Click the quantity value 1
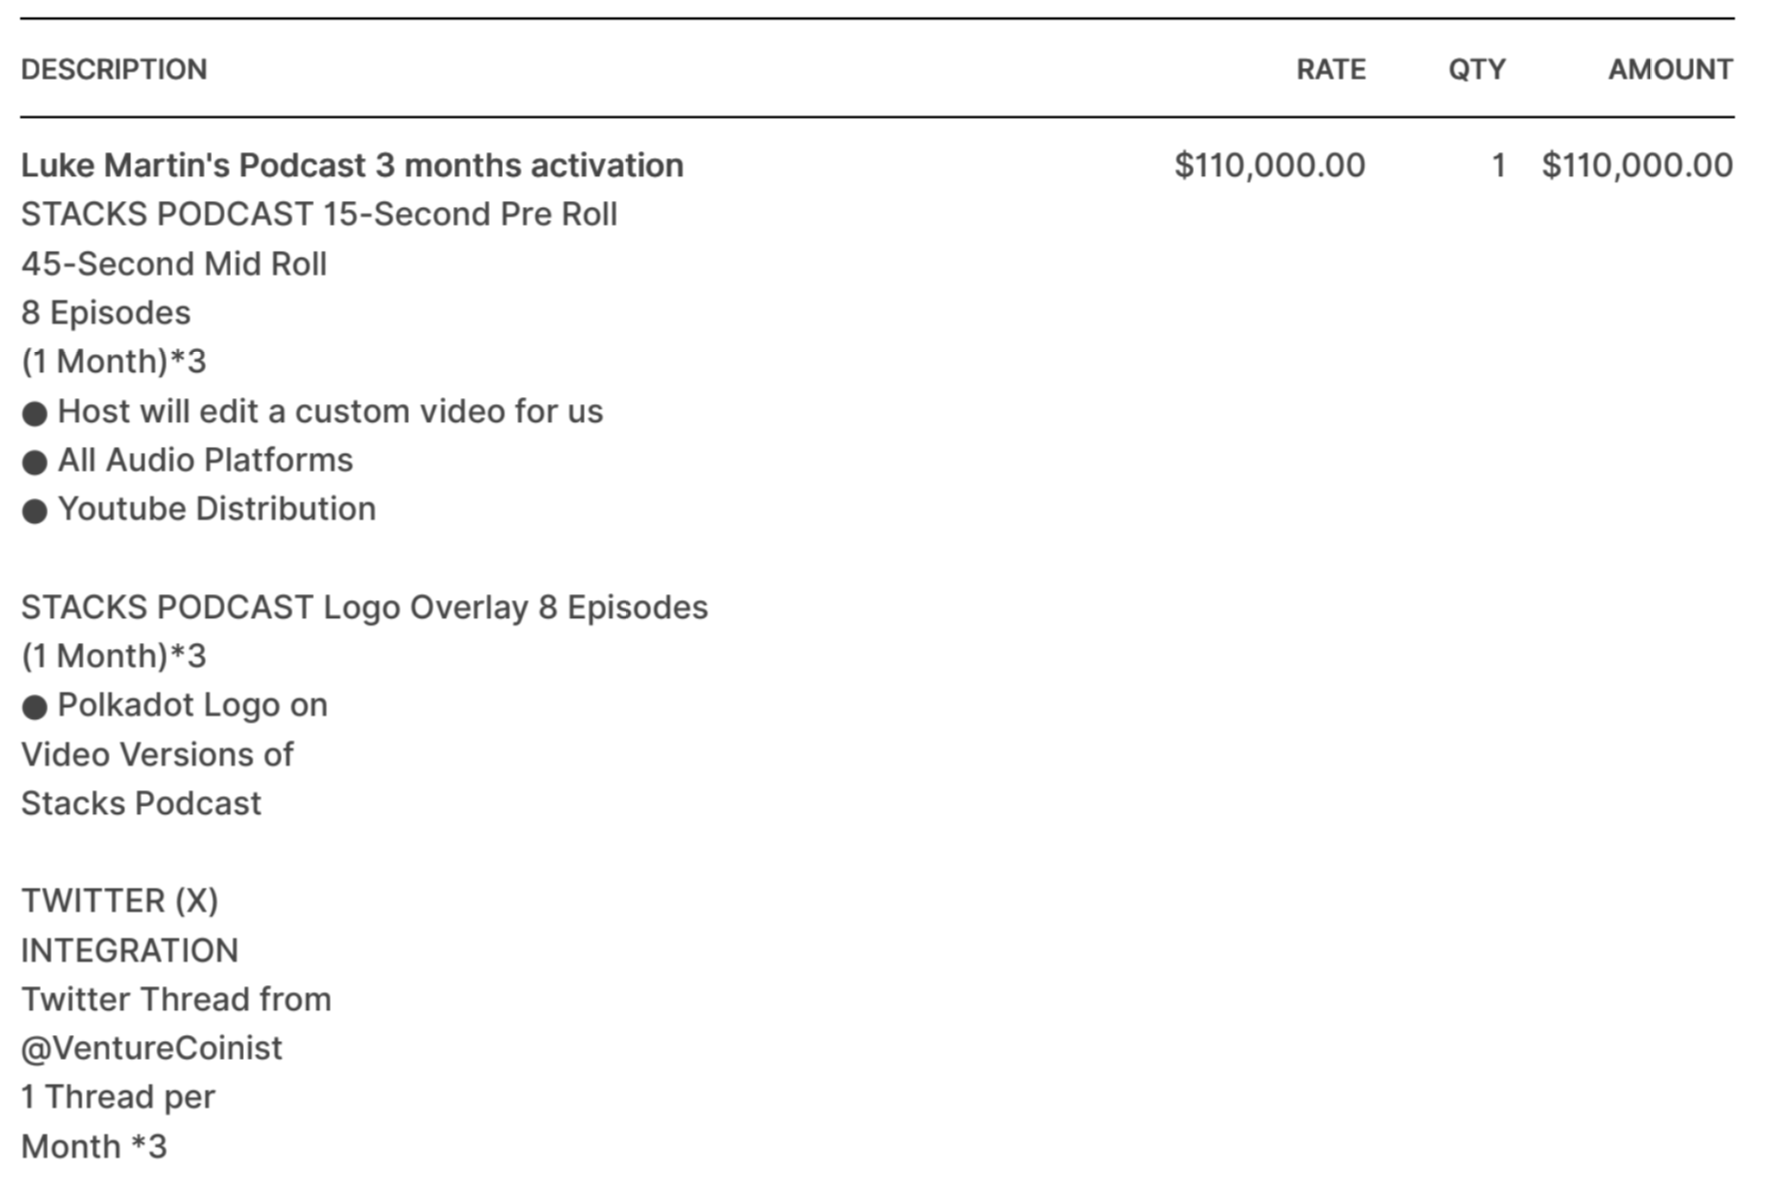Image resolution: width=1776 pixels, height=1192 pixels. tap(1497, 165)
